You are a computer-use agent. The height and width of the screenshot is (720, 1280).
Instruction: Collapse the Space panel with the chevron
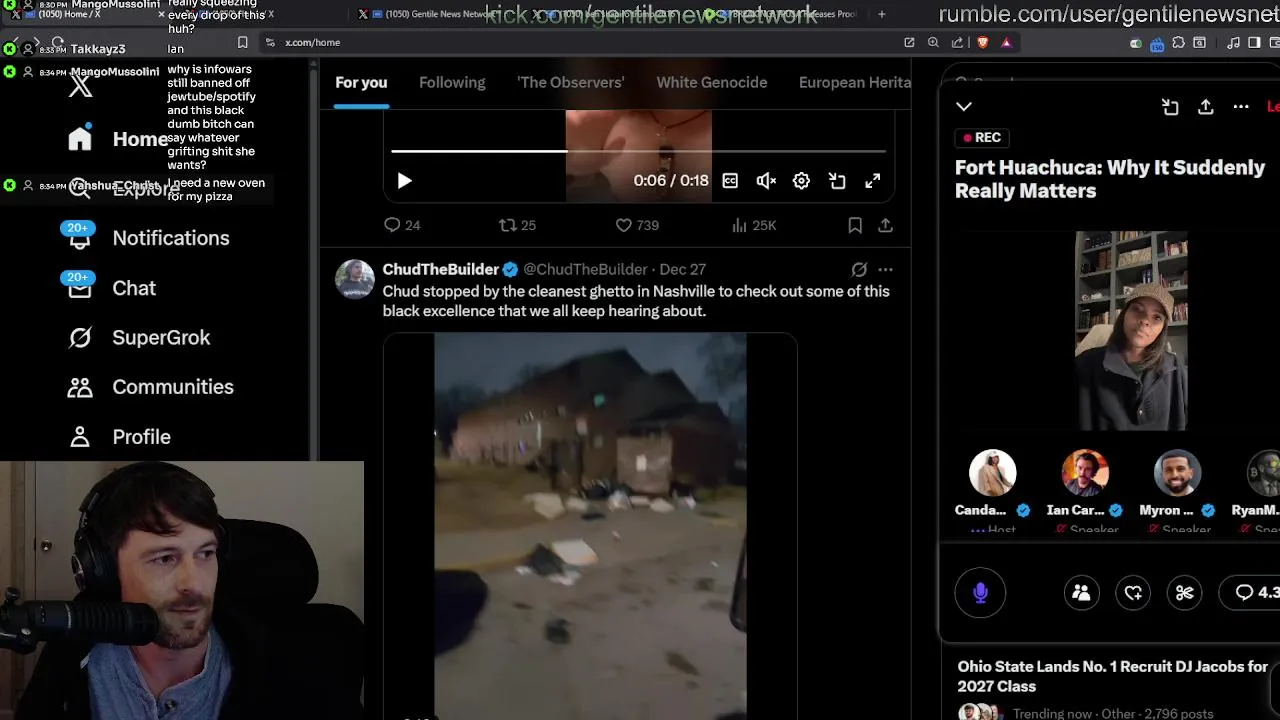964,106
